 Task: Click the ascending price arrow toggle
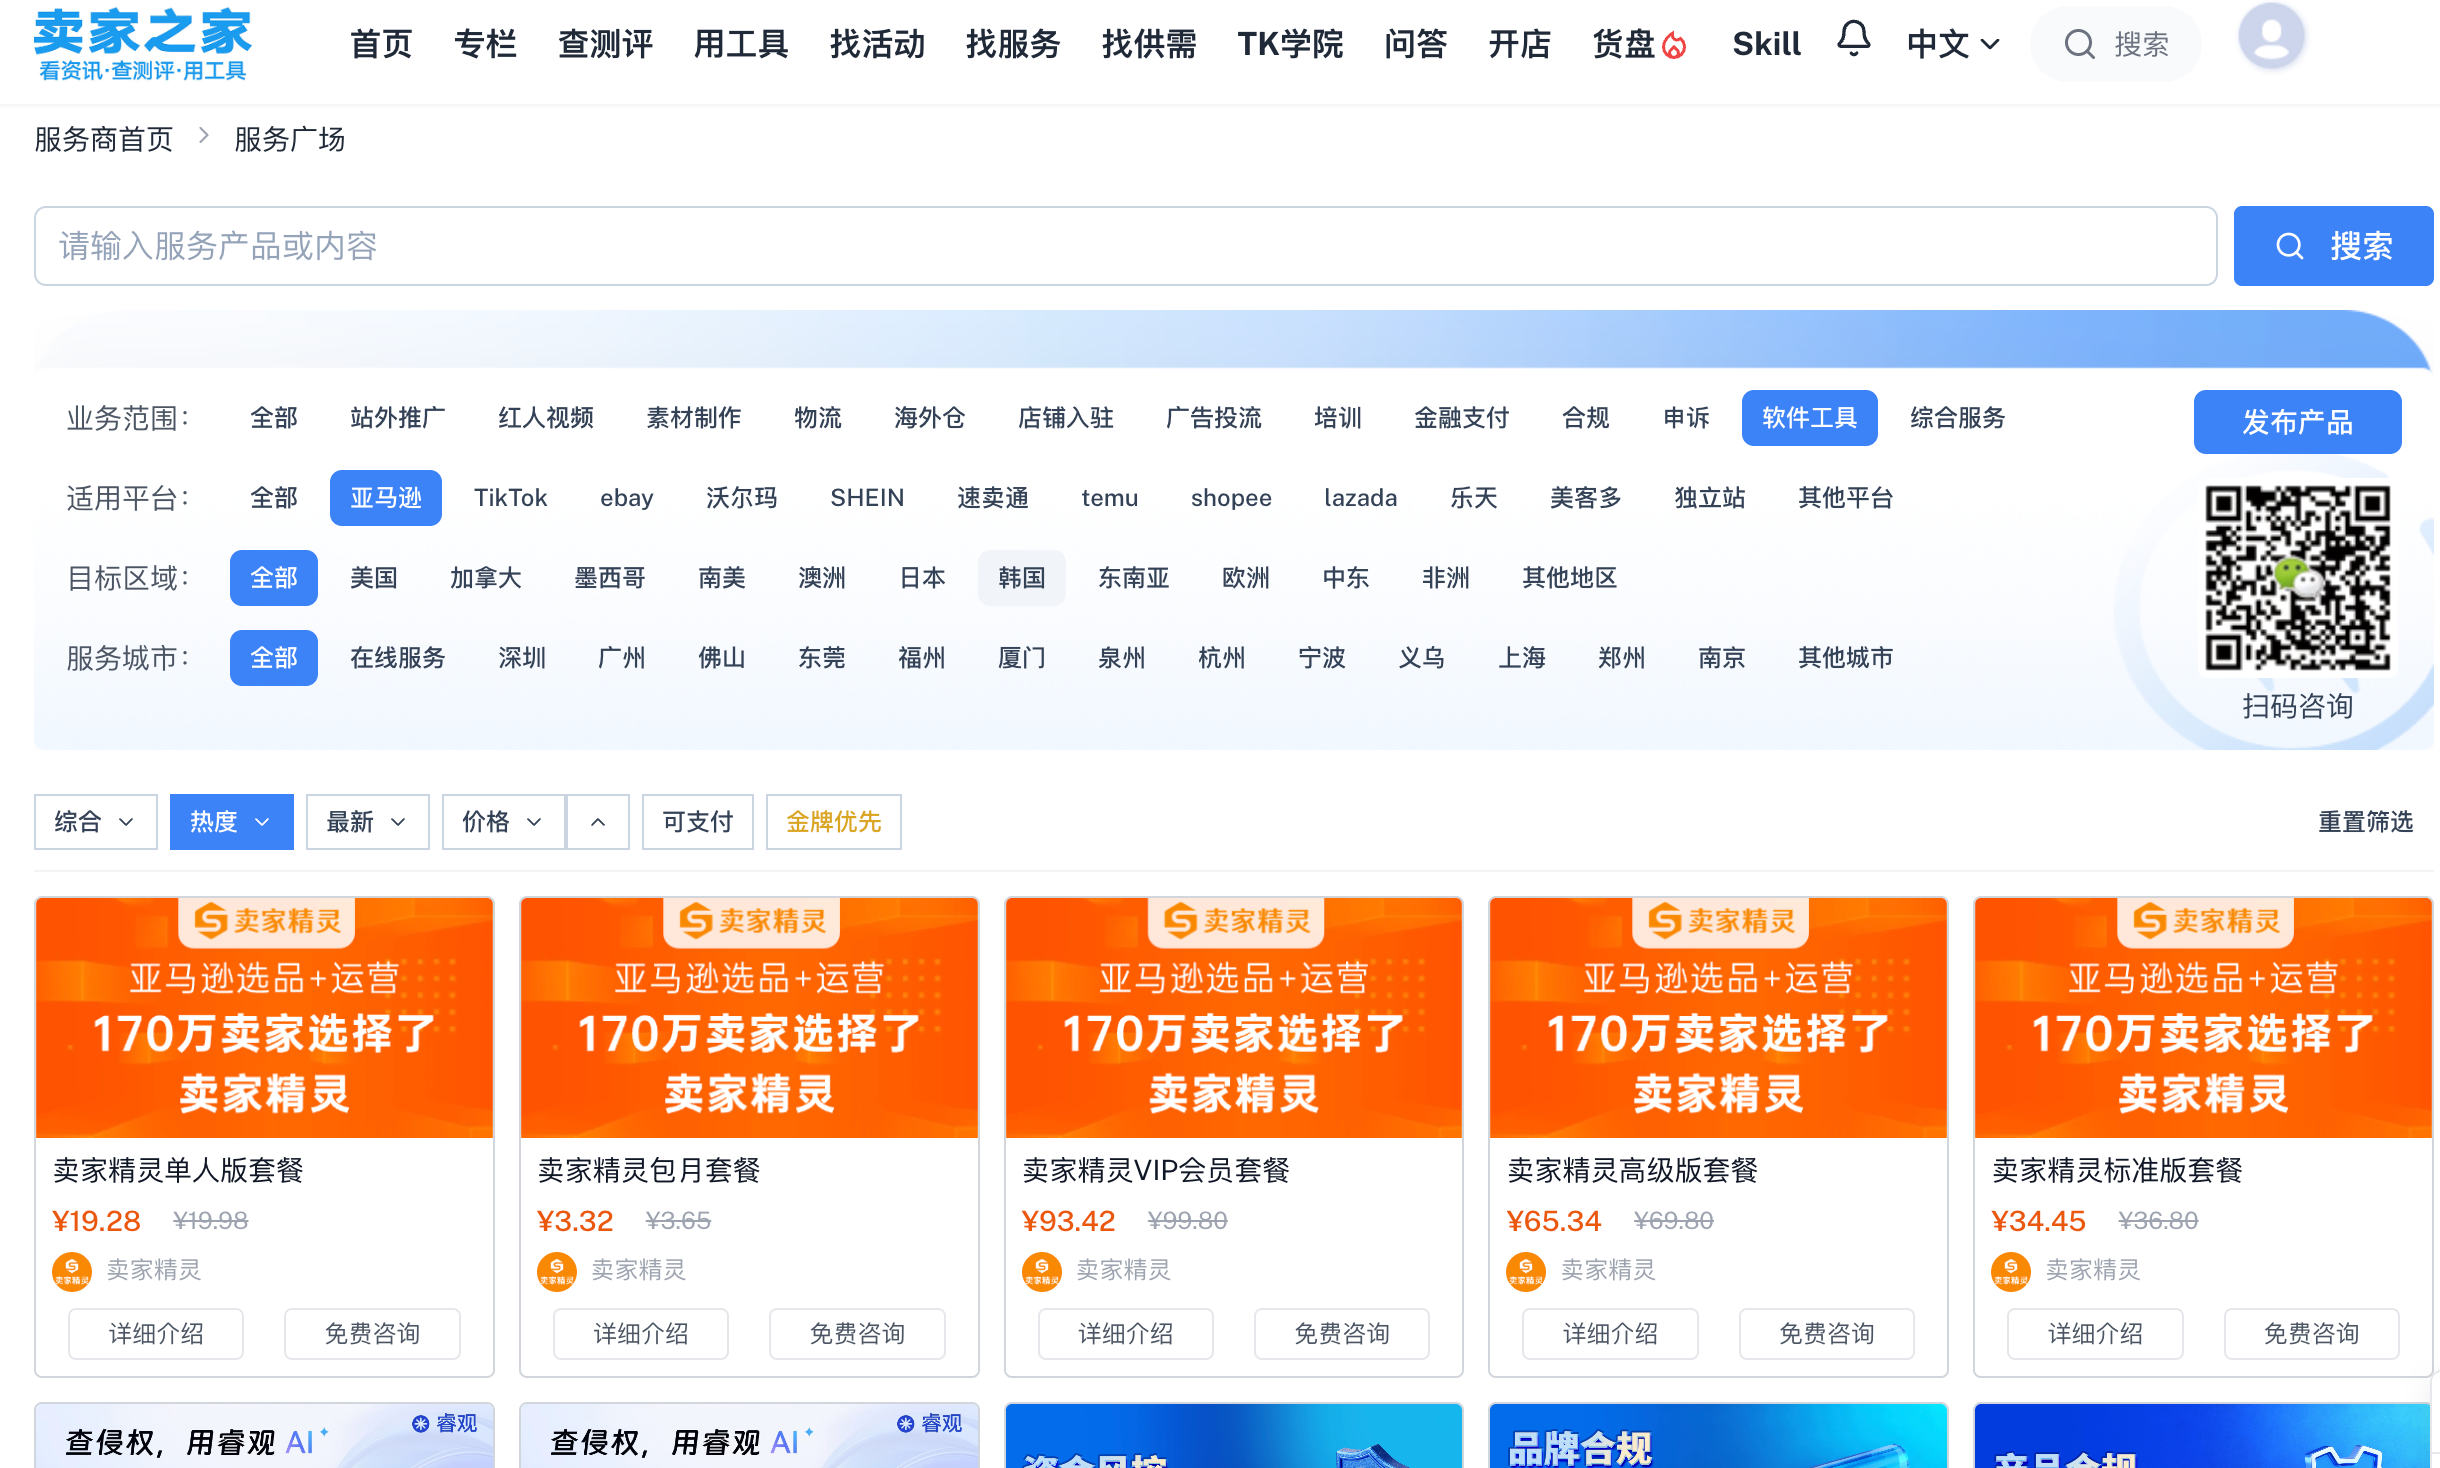point(598,822)
